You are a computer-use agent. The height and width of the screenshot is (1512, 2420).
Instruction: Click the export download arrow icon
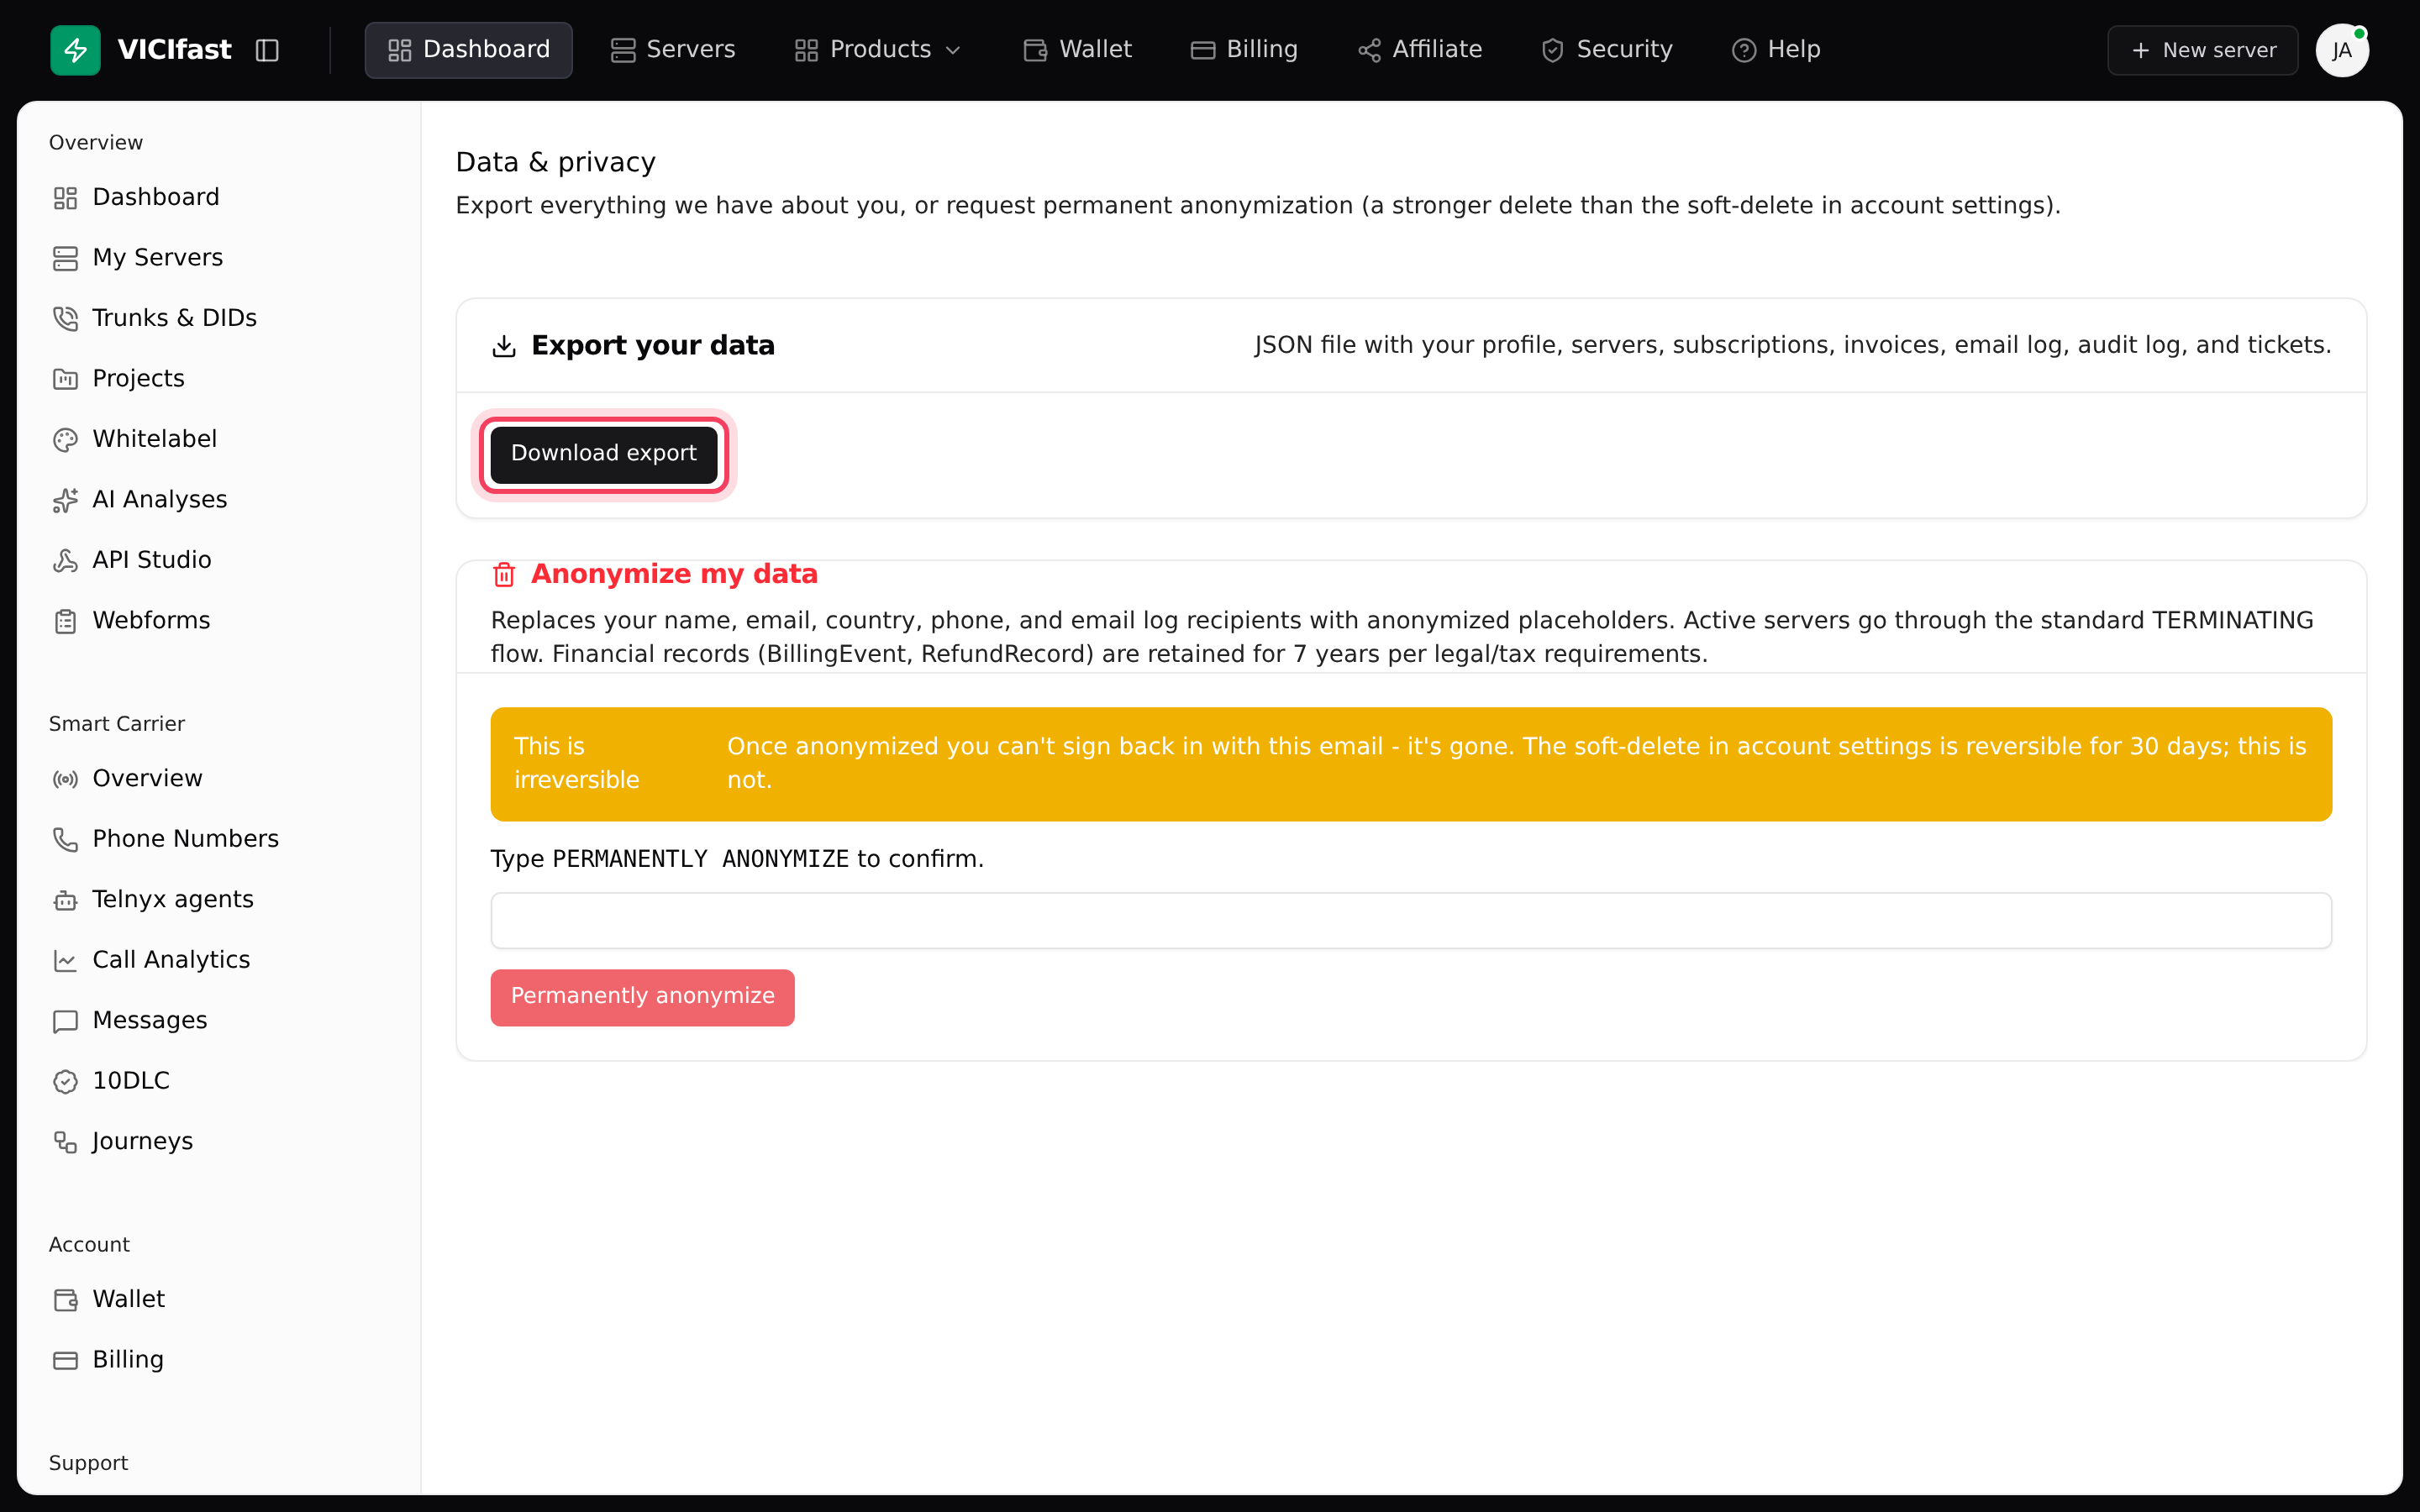click(x=504, y=346)
